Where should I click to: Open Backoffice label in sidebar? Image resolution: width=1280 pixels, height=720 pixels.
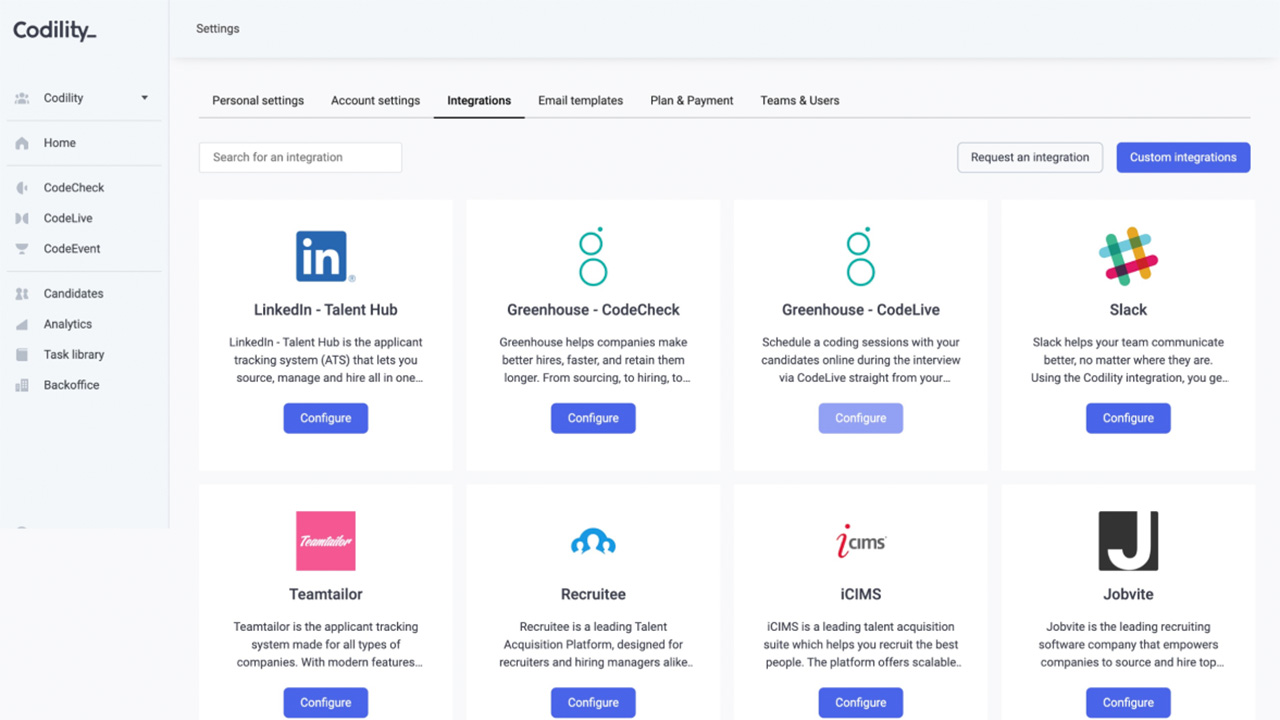click(71, 385)
